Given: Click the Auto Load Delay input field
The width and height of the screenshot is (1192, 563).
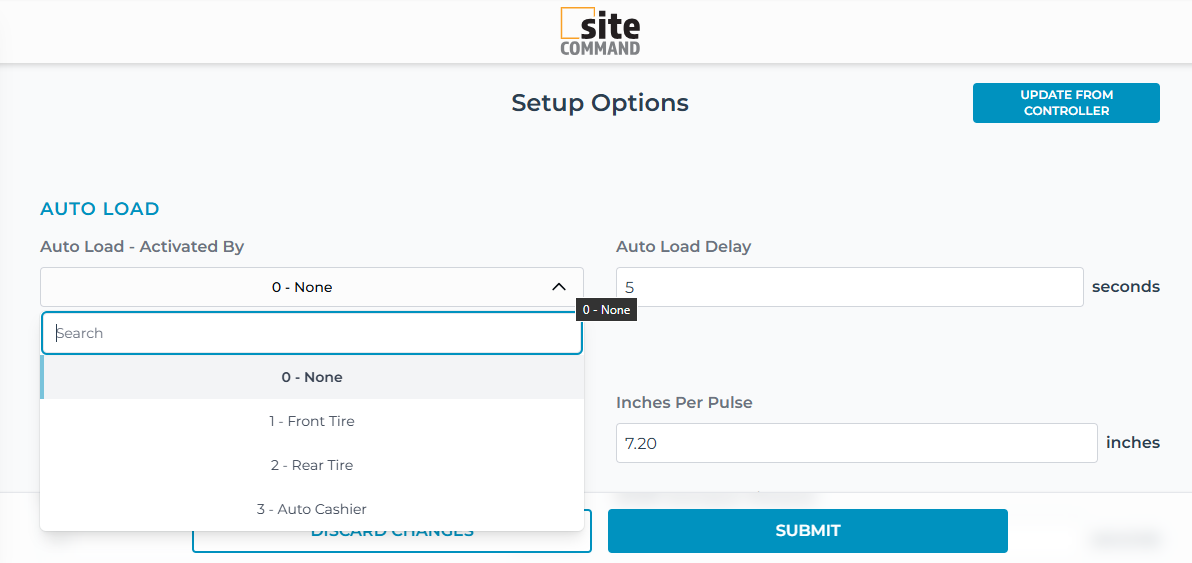Looking at the screenshot, I should click(849, 287).
